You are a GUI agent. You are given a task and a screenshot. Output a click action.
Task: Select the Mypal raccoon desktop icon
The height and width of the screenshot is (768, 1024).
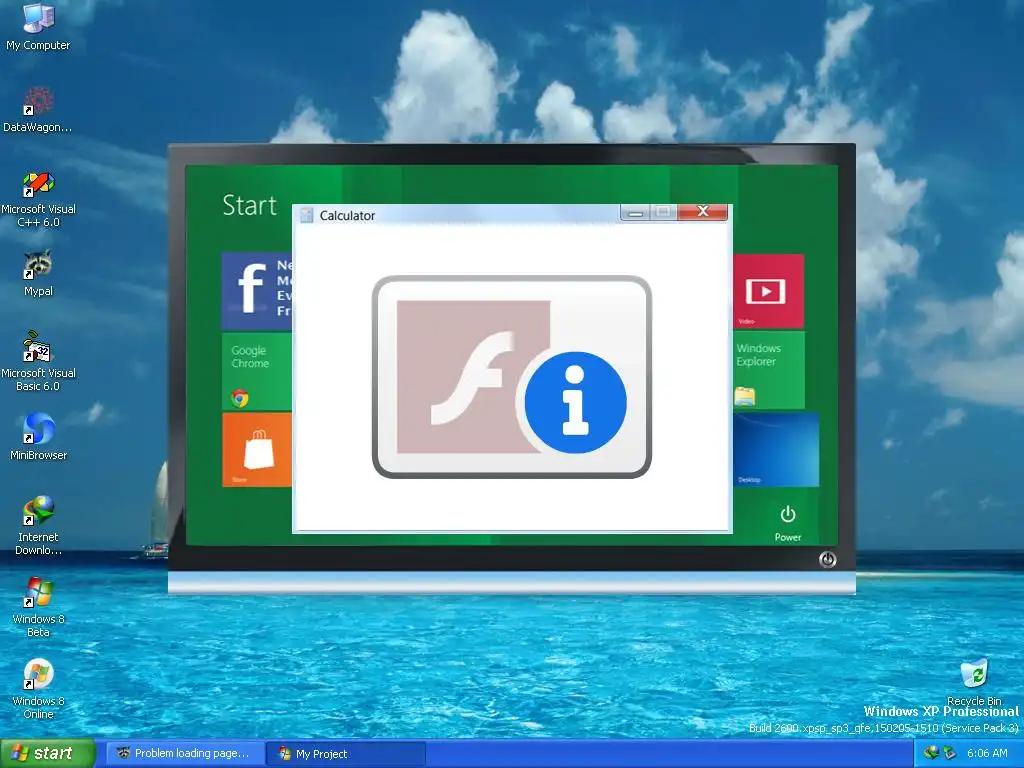[x=38, y=273]
